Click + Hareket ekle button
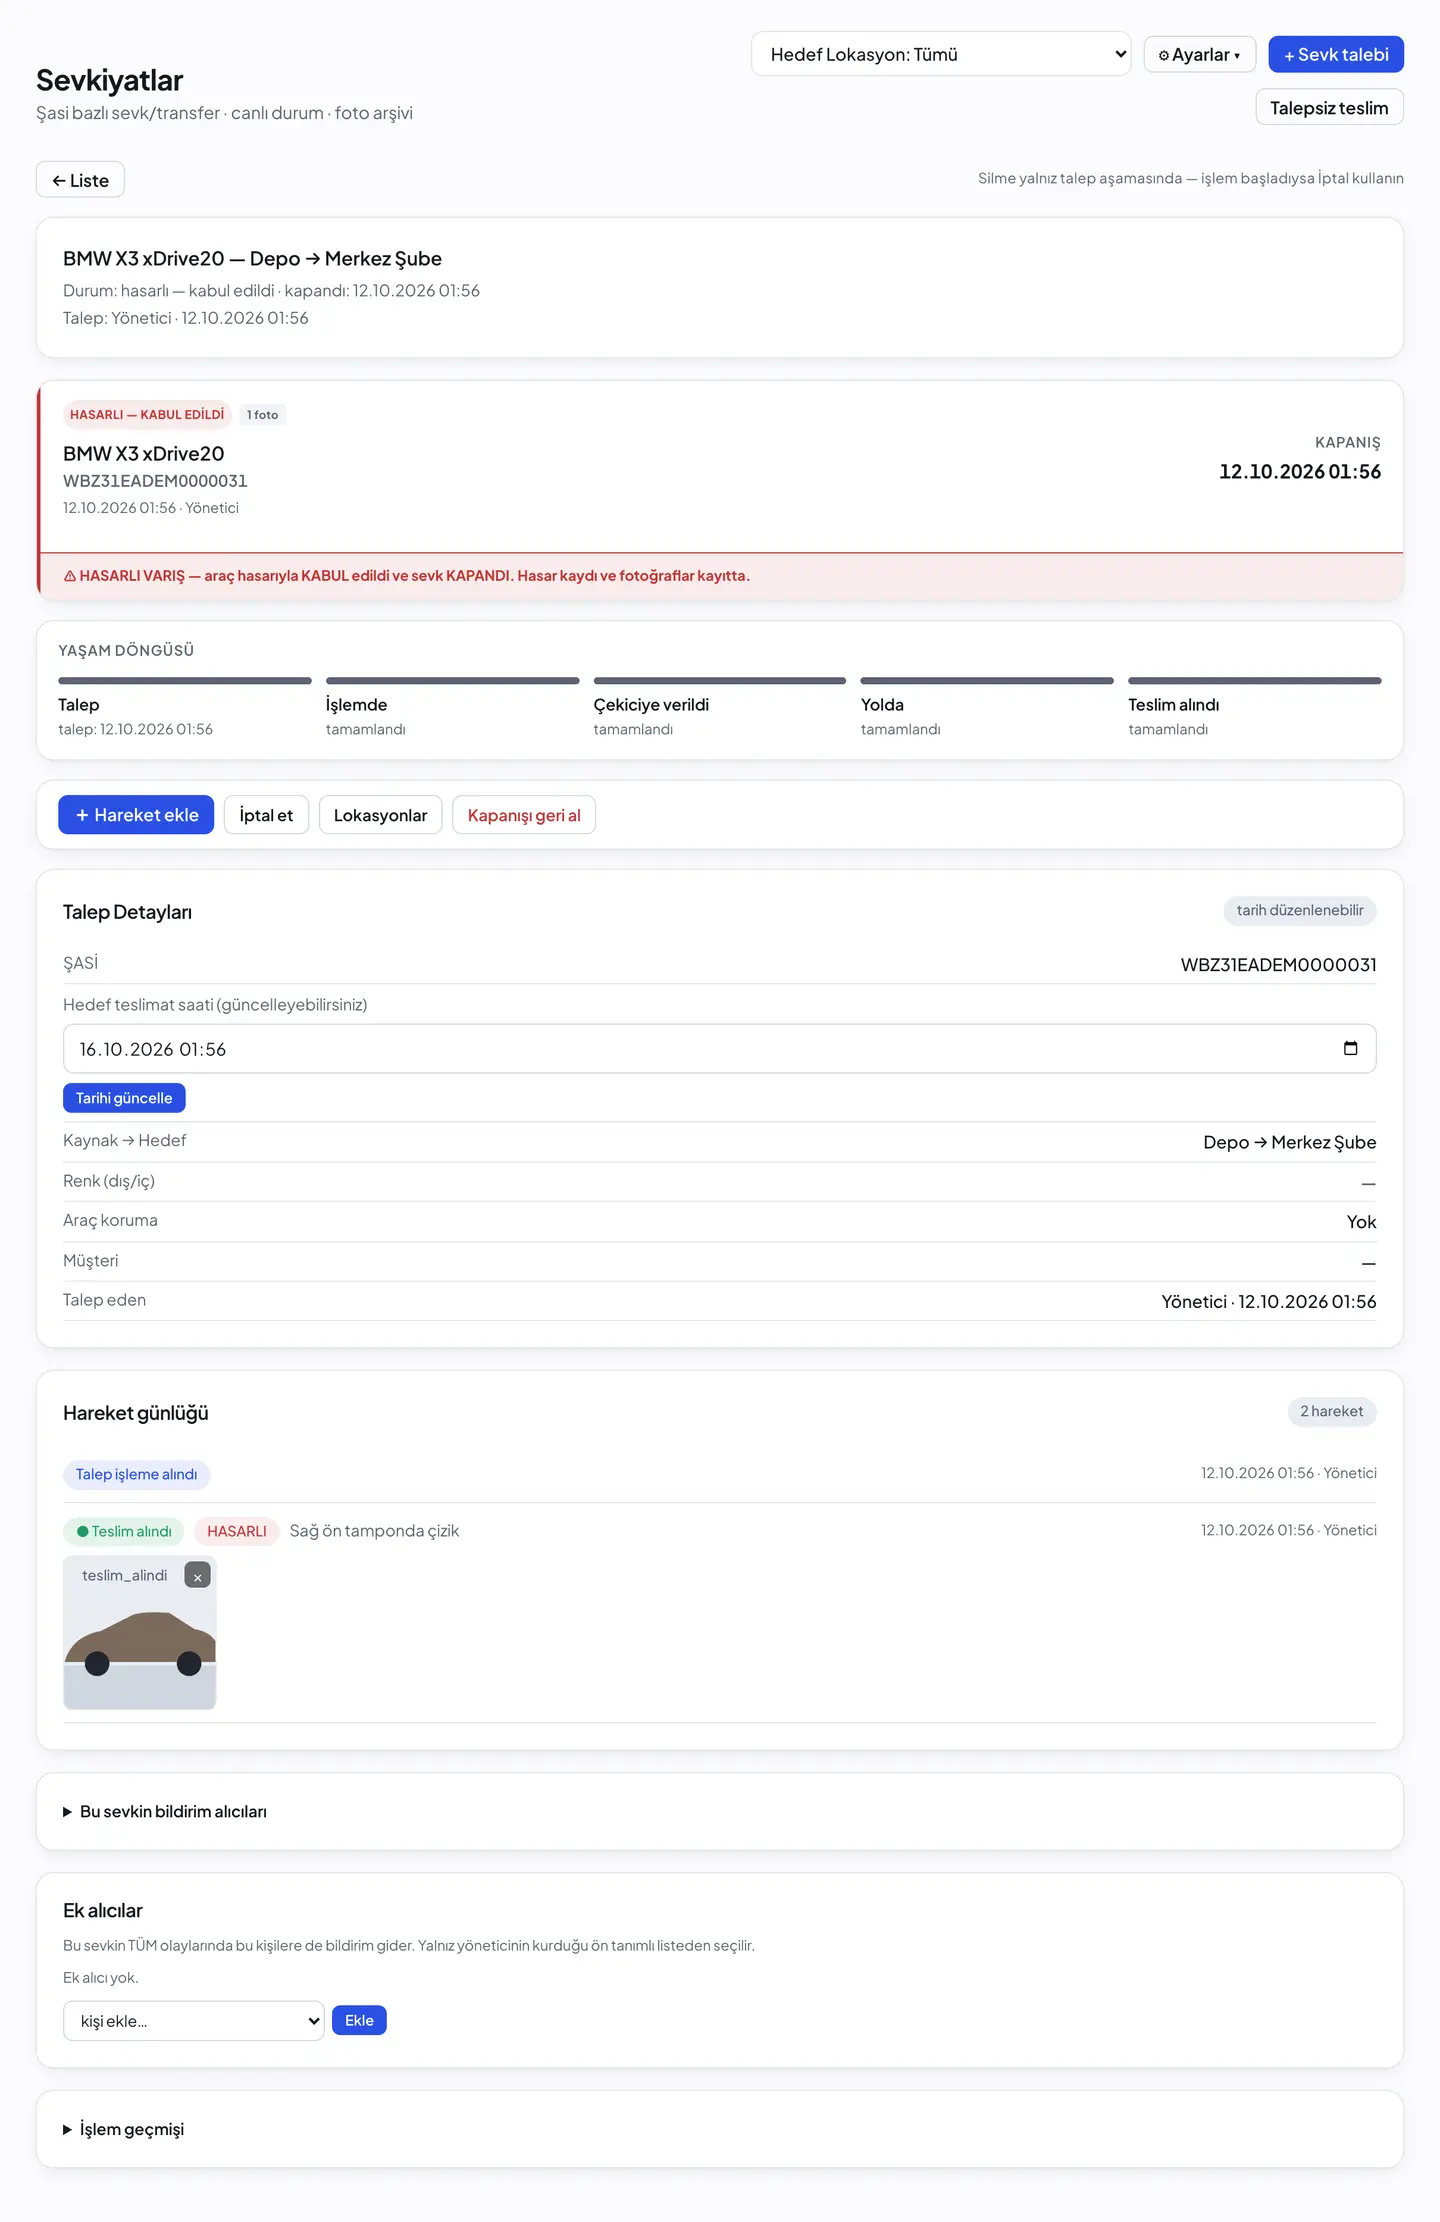 point(136,815)
